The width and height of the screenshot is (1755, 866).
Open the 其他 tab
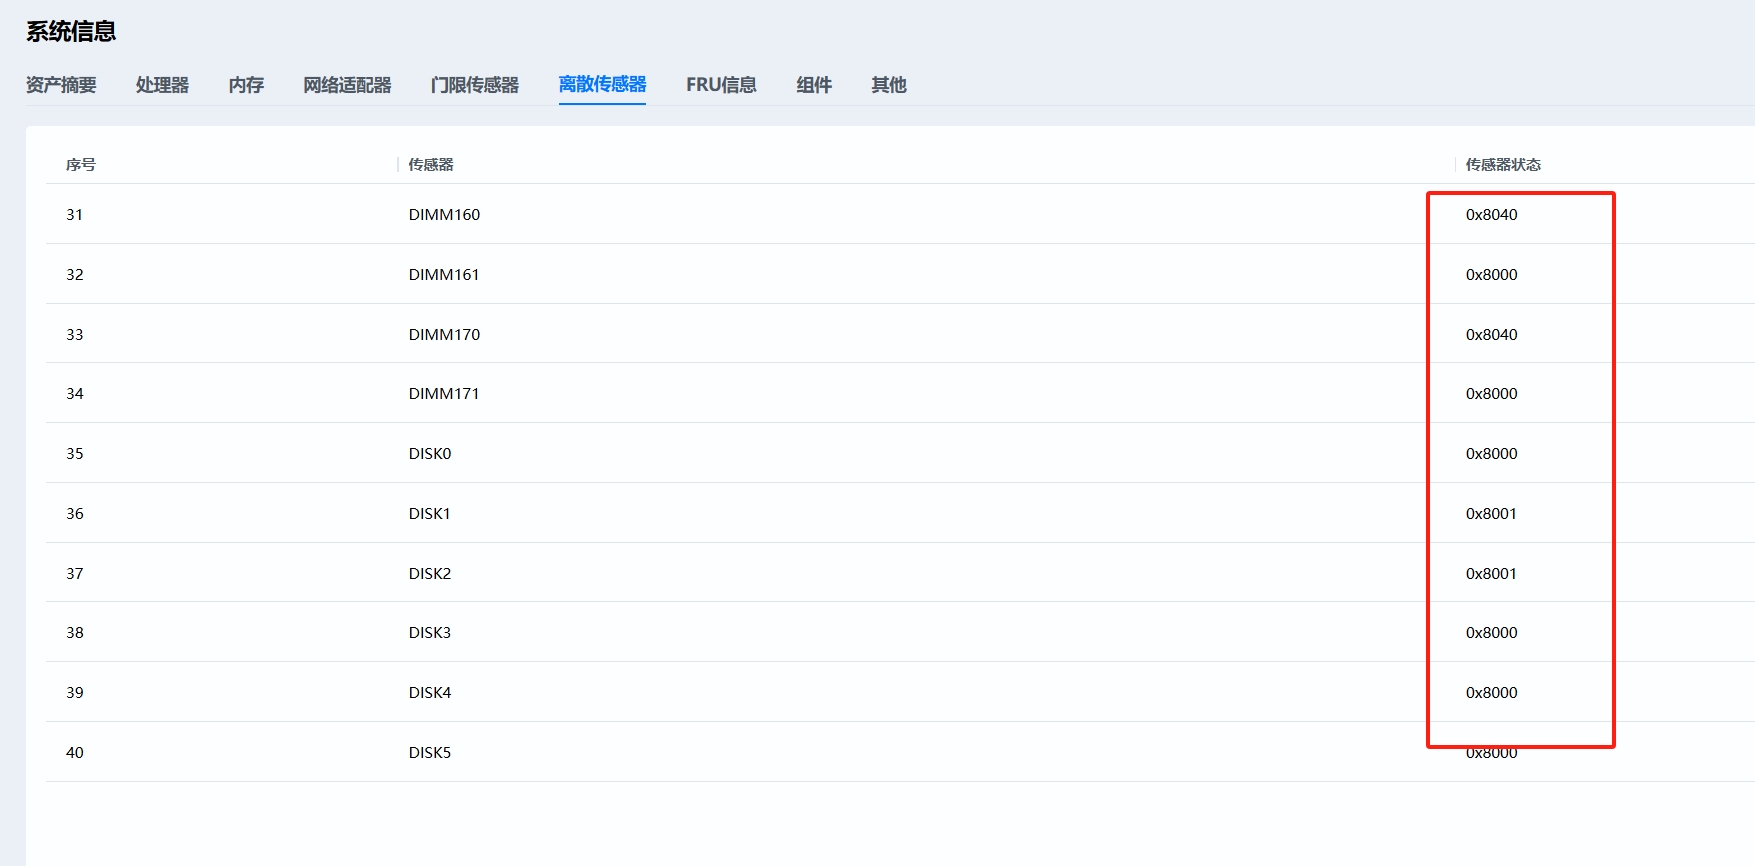pos(888,85)
